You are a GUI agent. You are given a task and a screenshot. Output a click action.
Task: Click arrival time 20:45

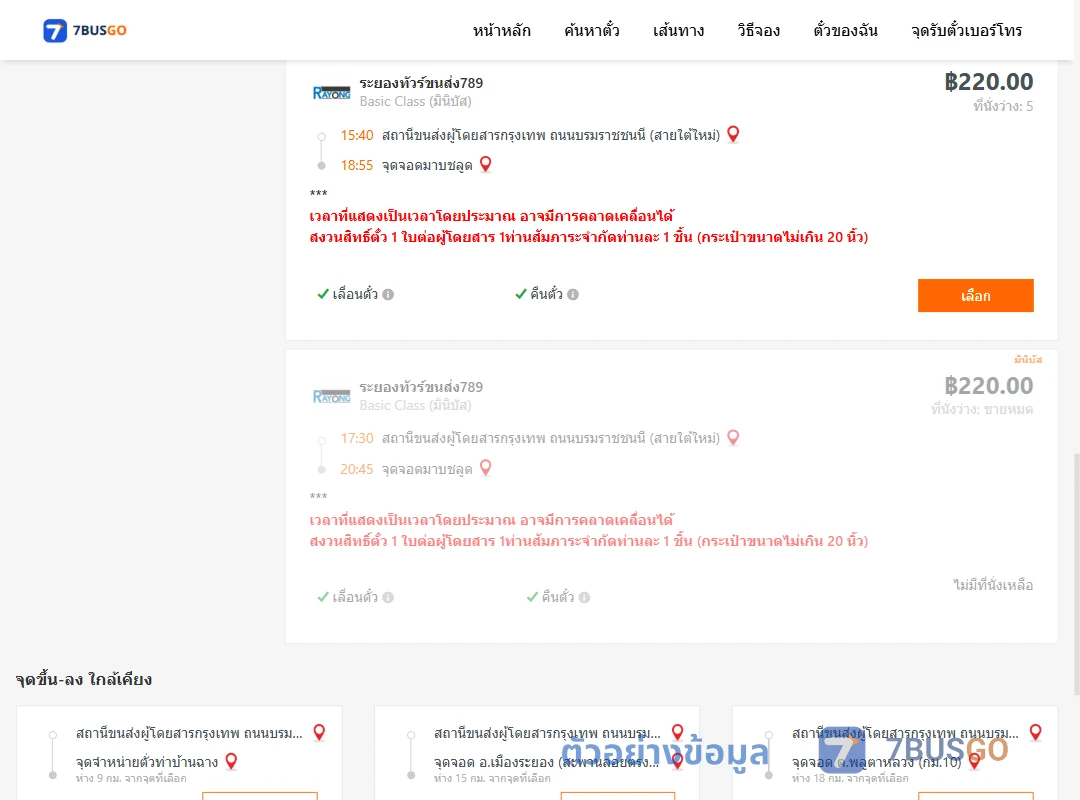coord(357,469)
